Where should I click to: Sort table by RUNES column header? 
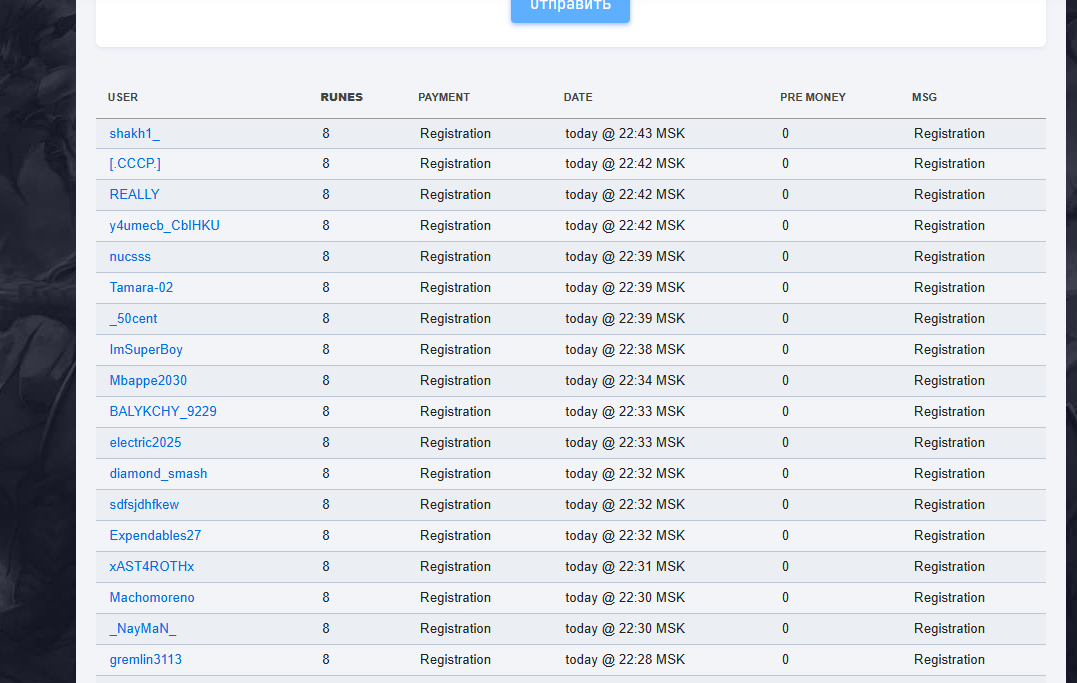(341, 97)
